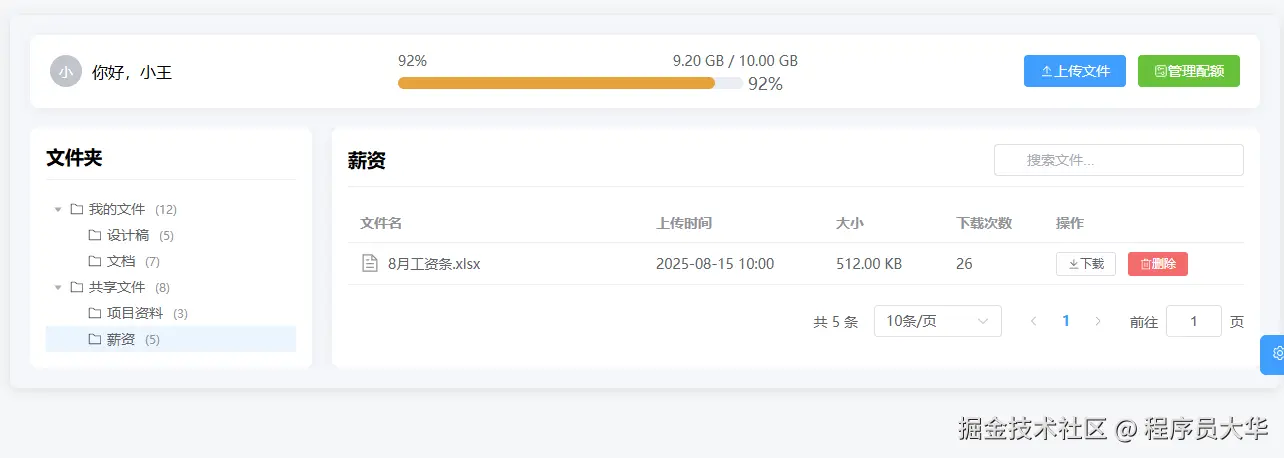1284x458 pixels.
Task: Click the 我的文件 folder icon
Action: coord(77,209)
